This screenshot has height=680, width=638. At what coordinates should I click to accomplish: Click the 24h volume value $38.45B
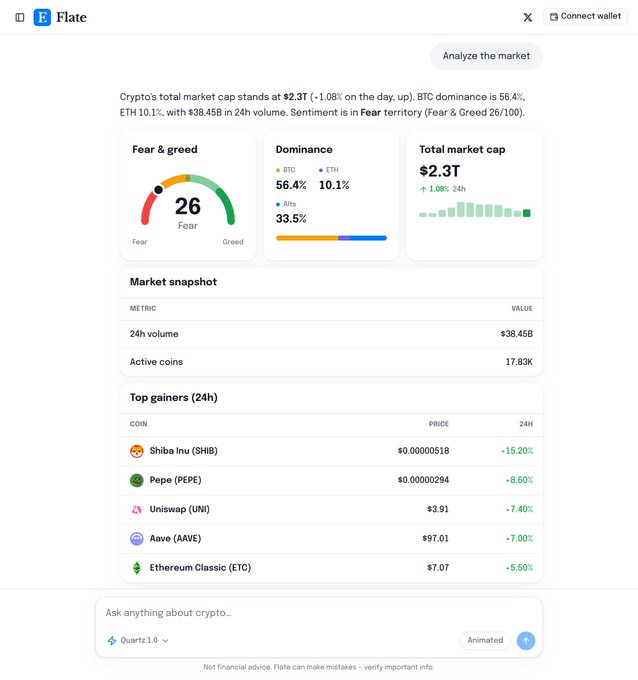[x=517, y=334]
